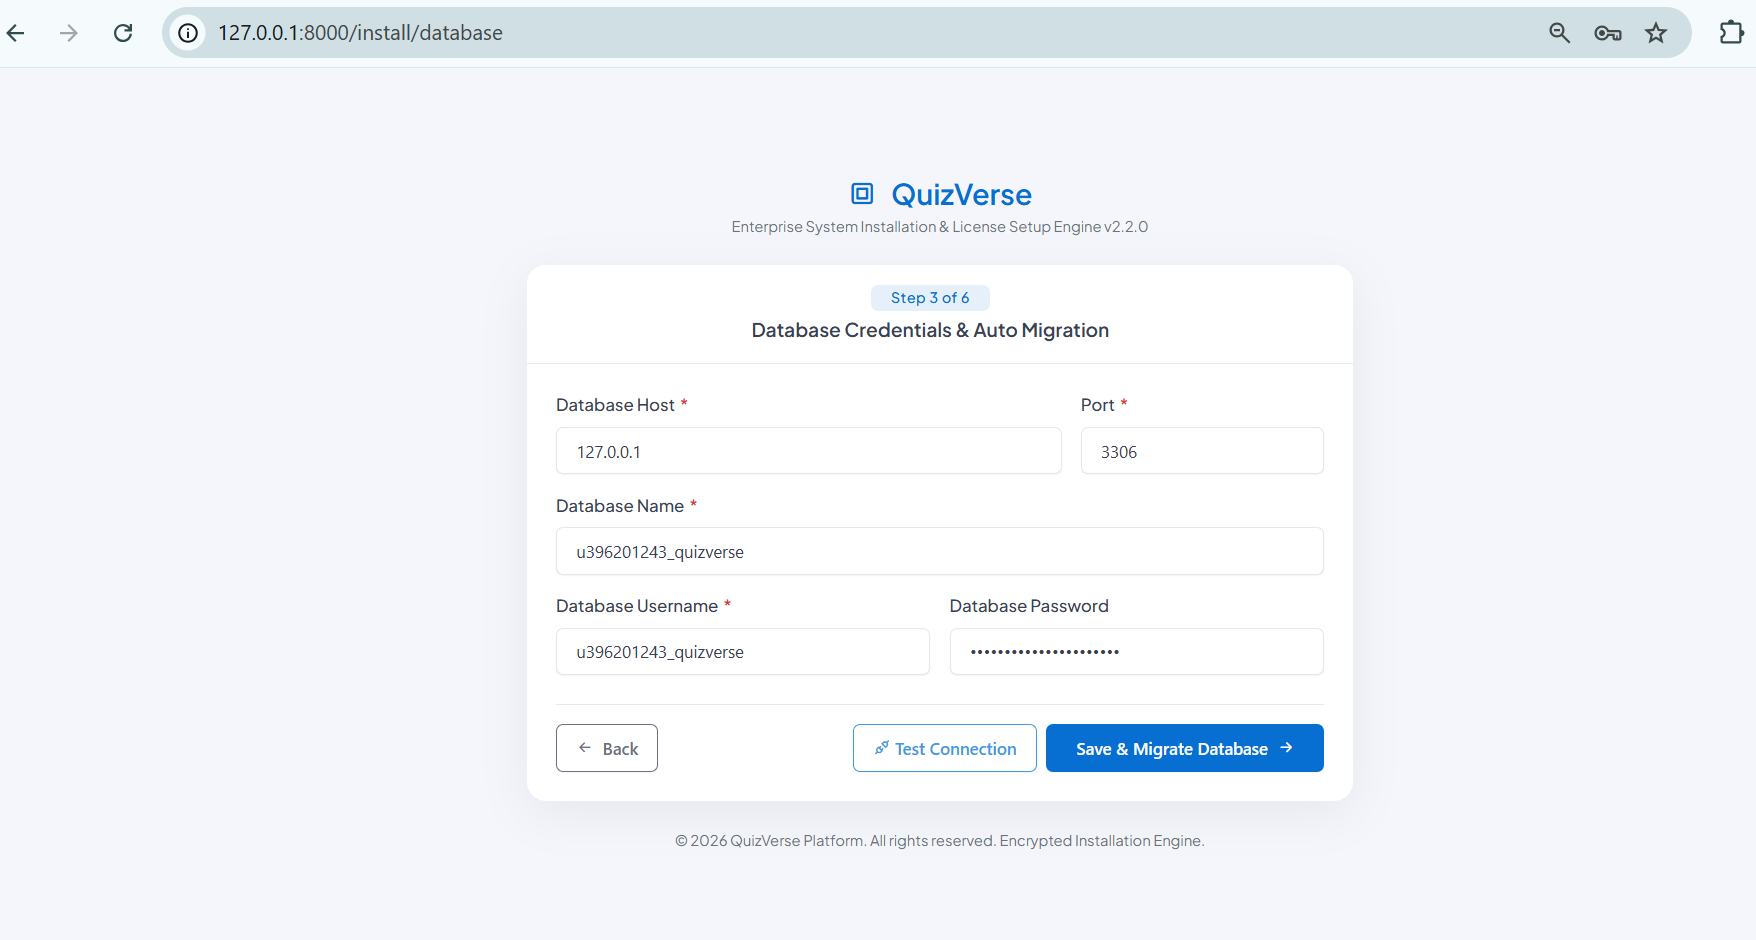This screenshot has width=1756, height=940.
Task: Click the address bar URL 127.0.0.1:8000/install/database
Action: click(x=360, y=33)
